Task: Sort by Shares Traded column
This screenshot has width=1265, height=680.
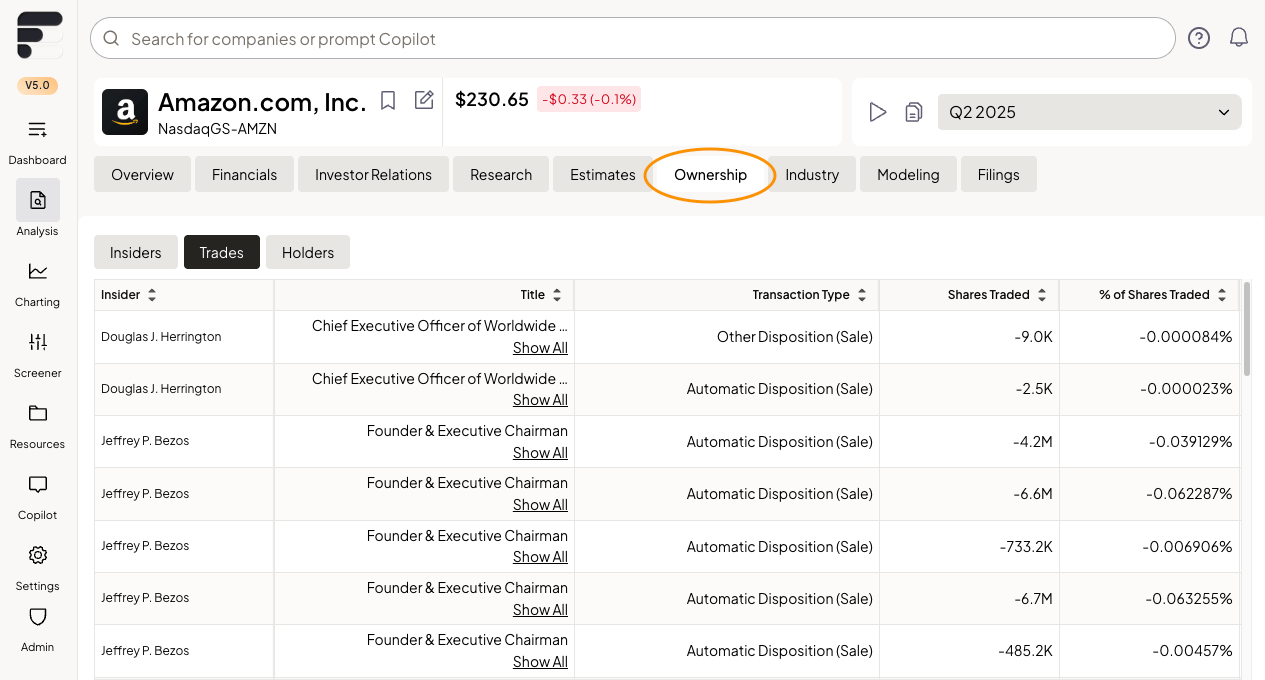Action: coord(1042,295)
